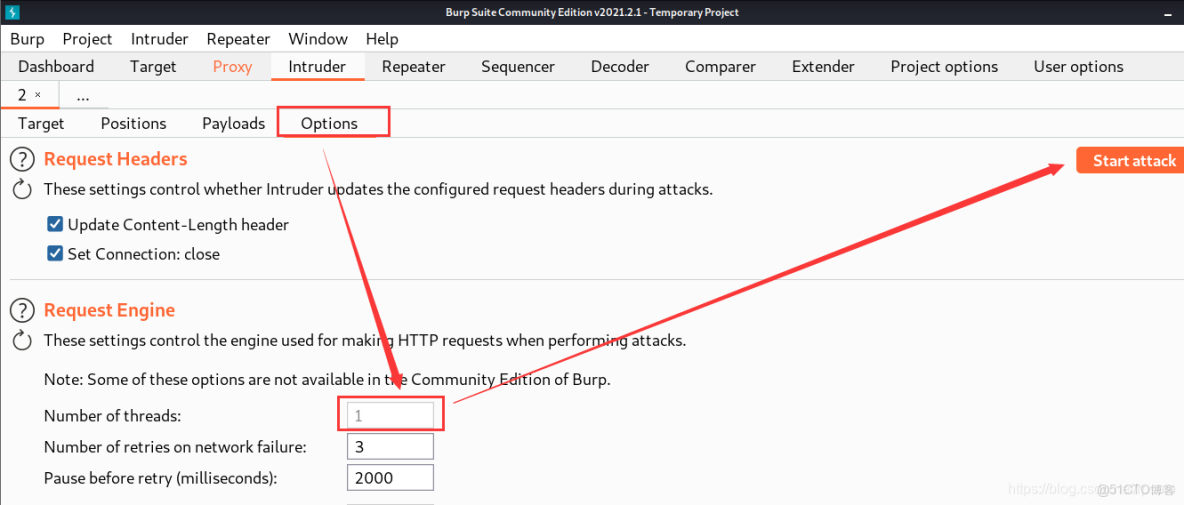Open the Intruder menu
This screenshot has height=505, width=1184.
pyautogui.click(x=159, y=39)
